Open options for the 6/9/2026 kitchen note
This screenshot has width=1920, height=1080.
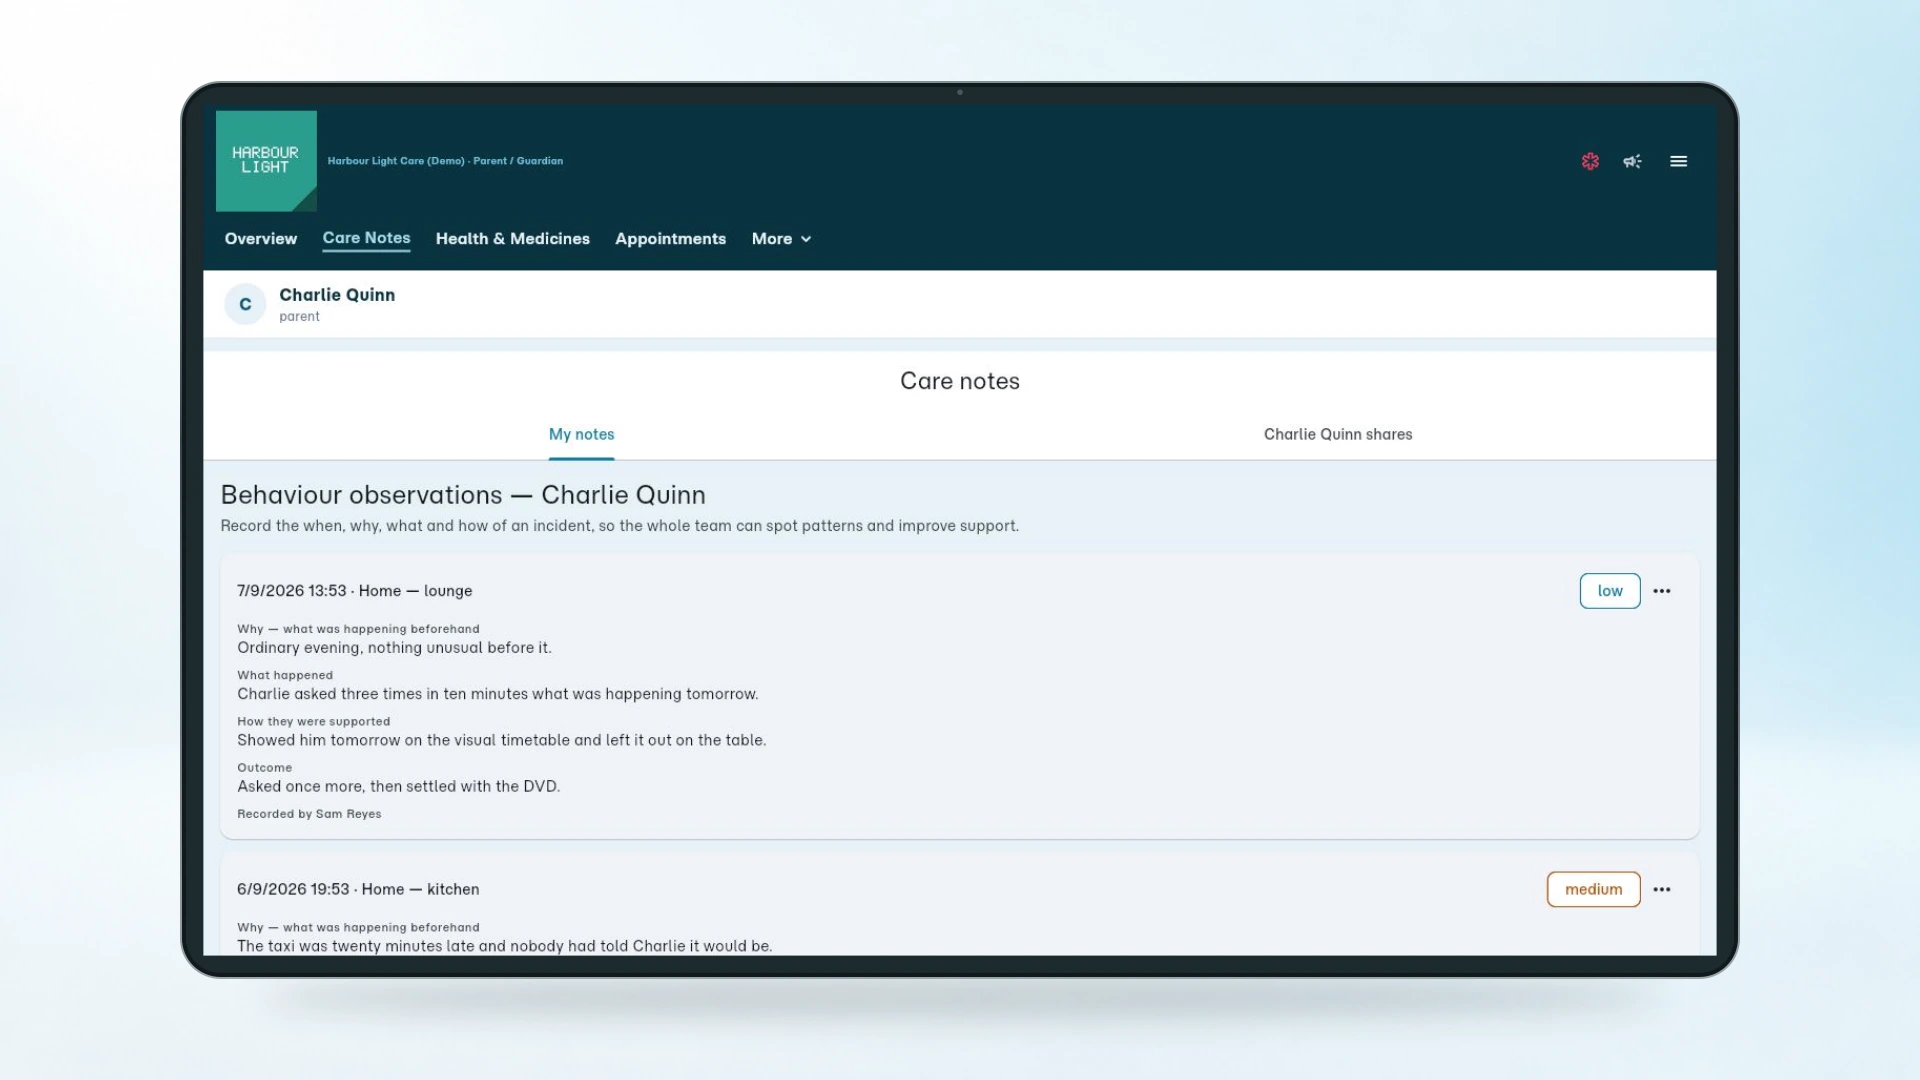coord(1662,889)
